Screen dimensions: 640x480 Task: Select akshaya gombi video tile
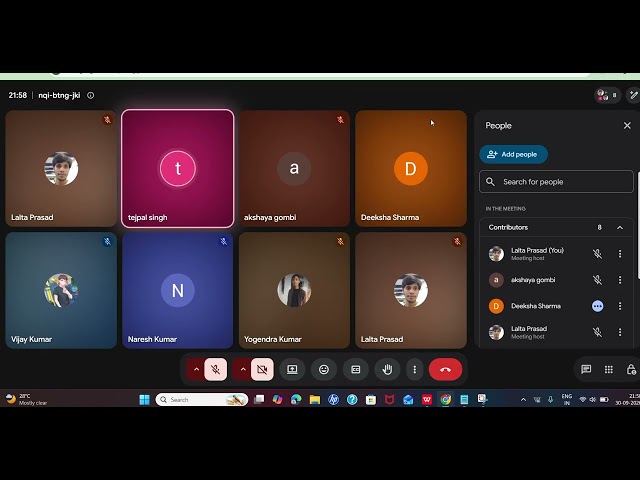294,168
